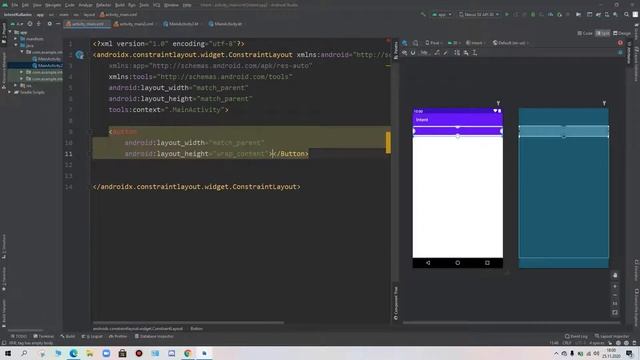
Task: Expand the res folder
Action: 16,85
